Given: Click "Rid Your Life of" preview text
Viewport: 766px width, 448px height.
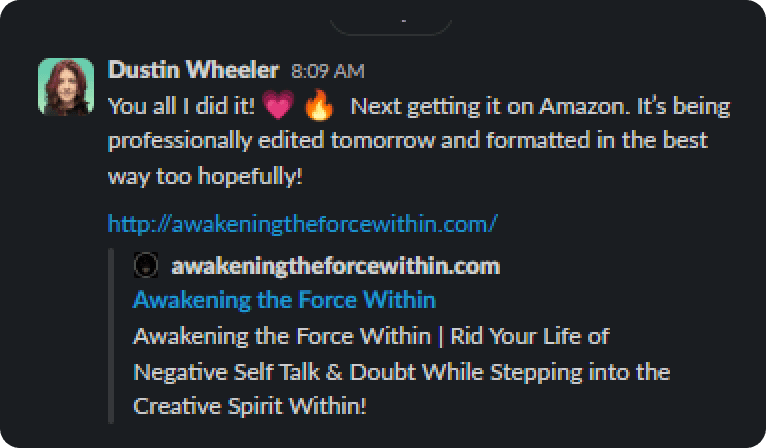Looking at the screenshot, I should tap(530, 337).
